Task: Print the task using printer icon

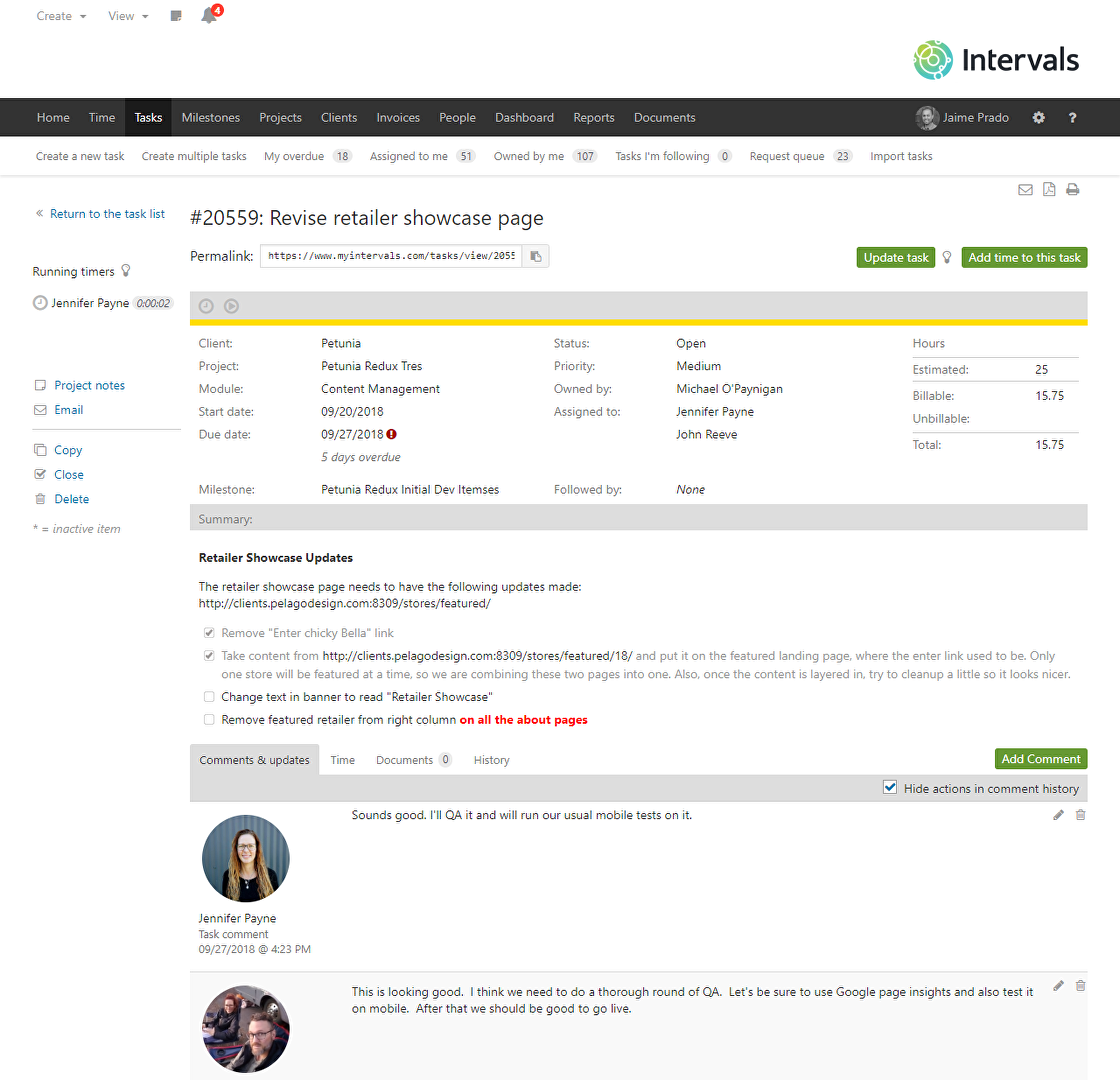Action: point(1072,189)
